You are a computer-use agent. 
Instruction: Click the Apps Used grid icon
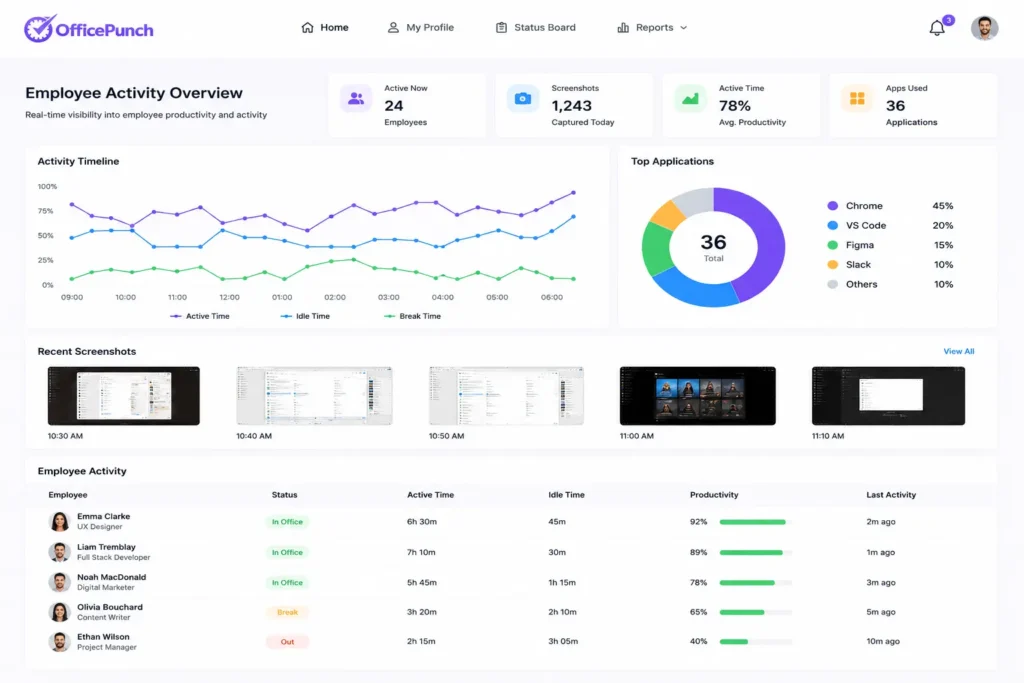(857, 99)
